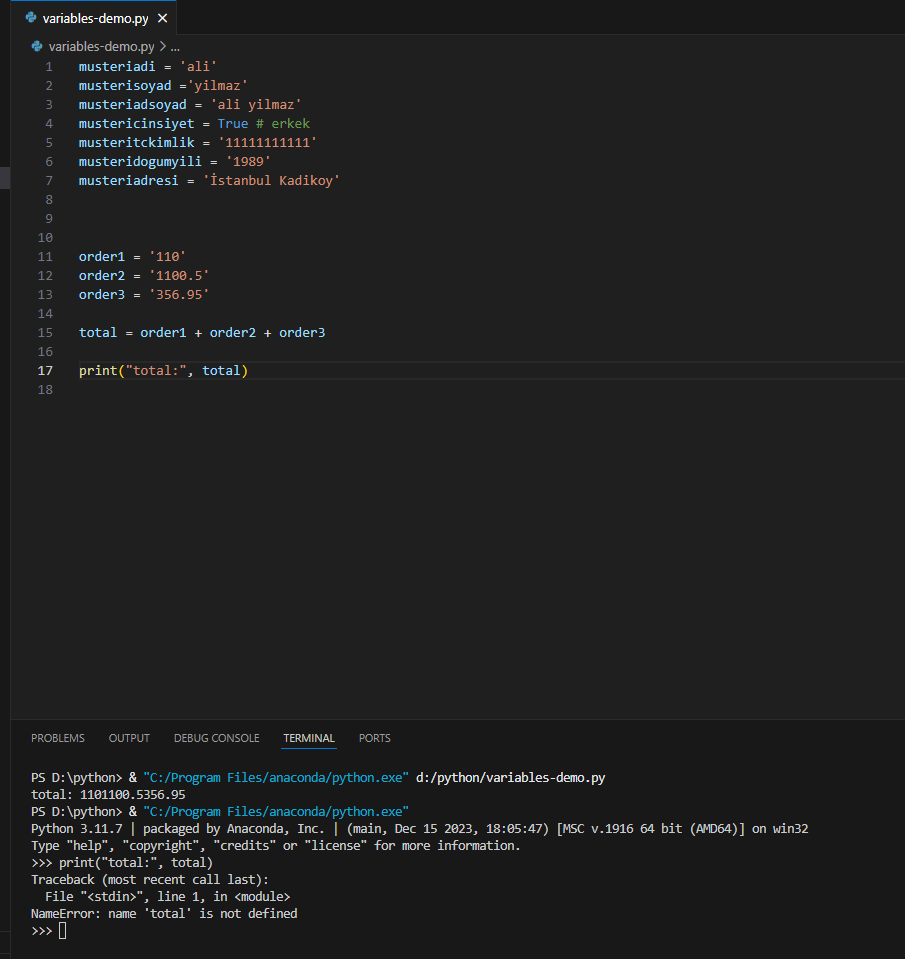Click line number 11 in the editor gutter
This screenshot has height=959, width=905.
coord(46,257)
